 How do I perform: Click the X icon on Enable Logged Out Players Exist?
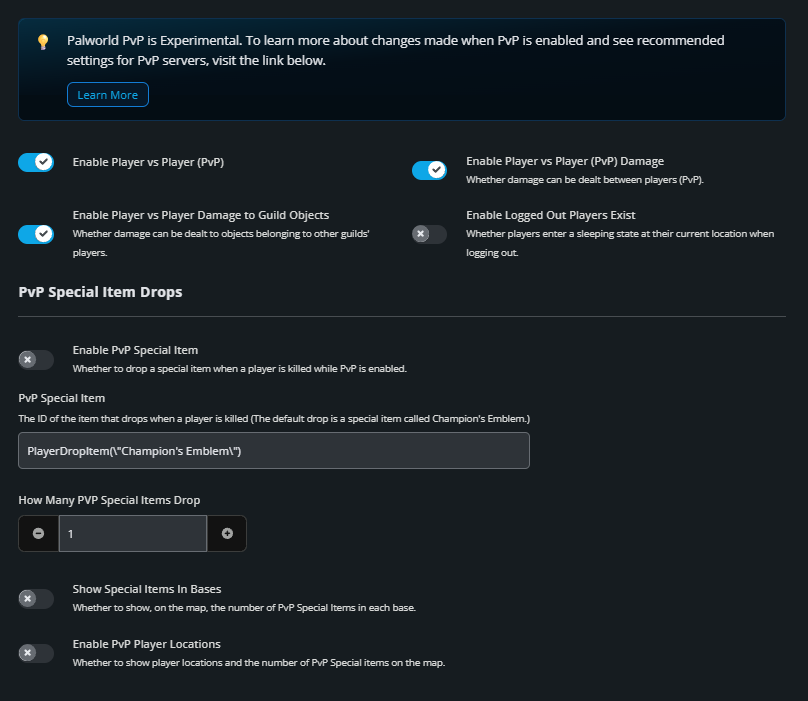point(422,234)
